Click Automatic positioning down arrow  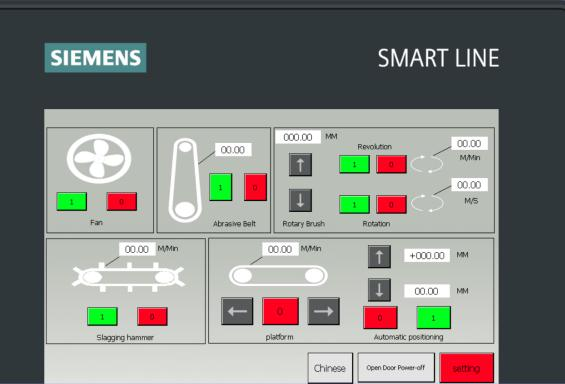pos(379,290)
